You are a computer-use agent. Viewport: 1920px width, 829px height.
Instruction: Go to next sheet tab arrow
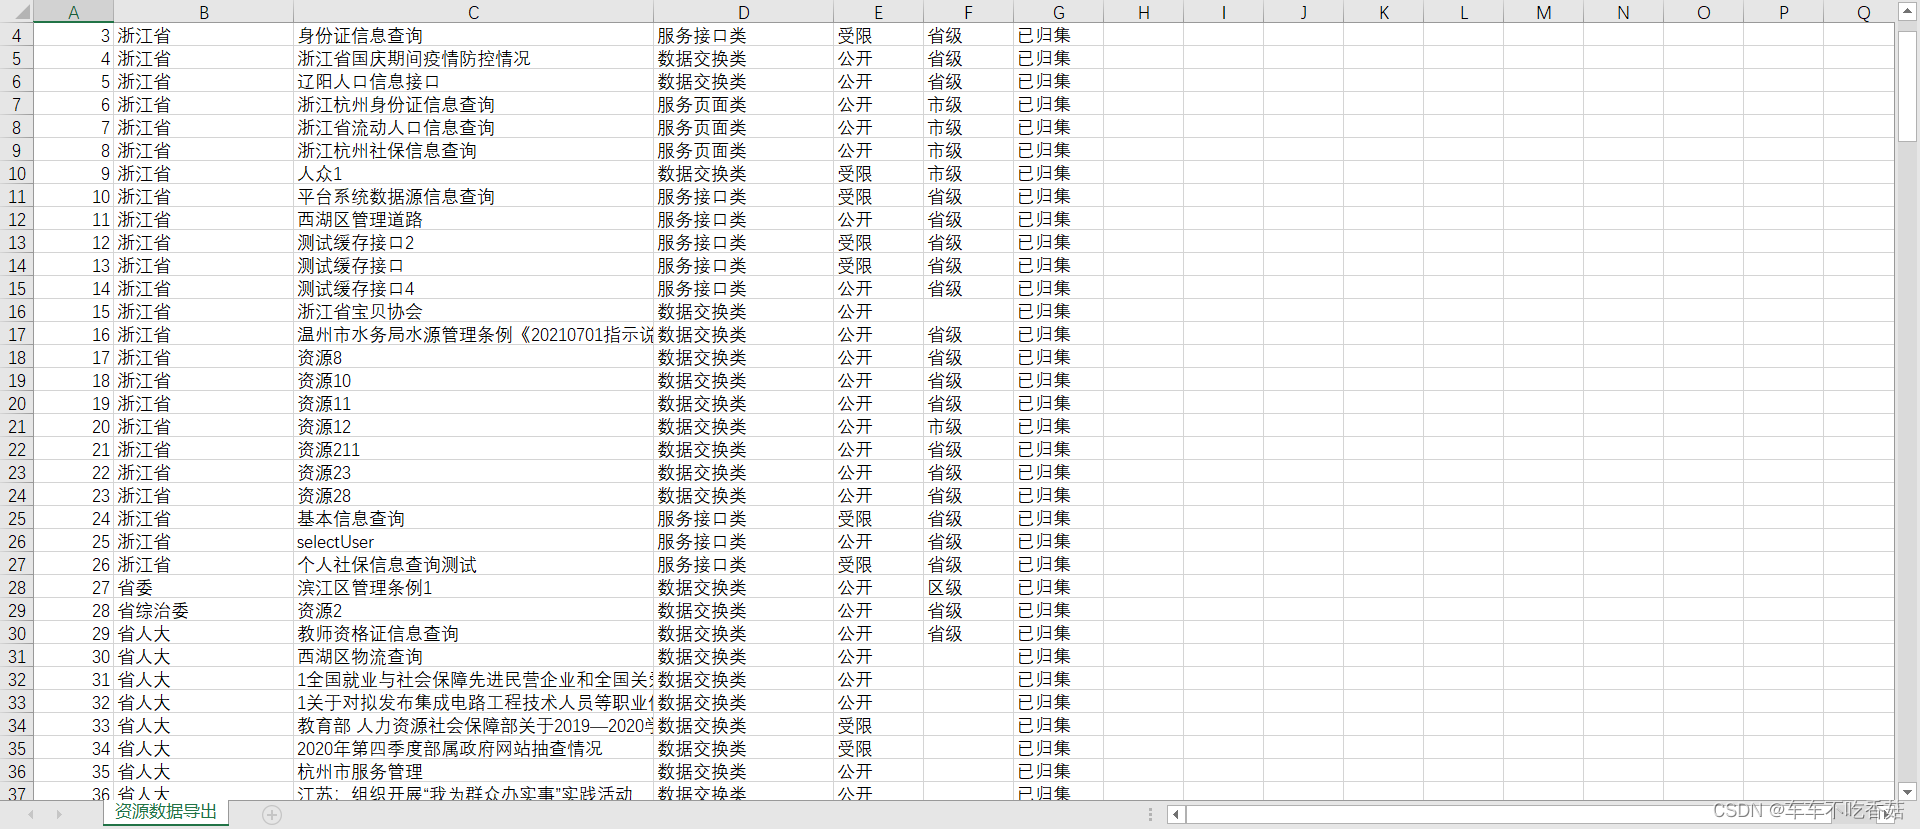click(60, 815)
